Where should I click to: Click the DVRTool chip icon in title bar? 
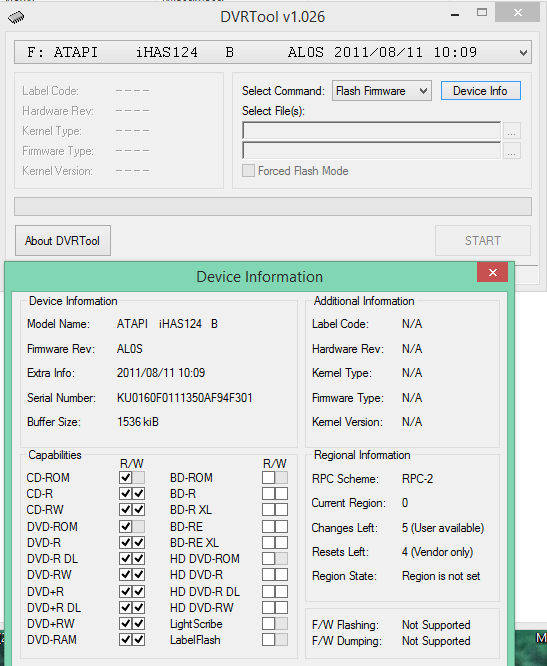pos(16,17)
